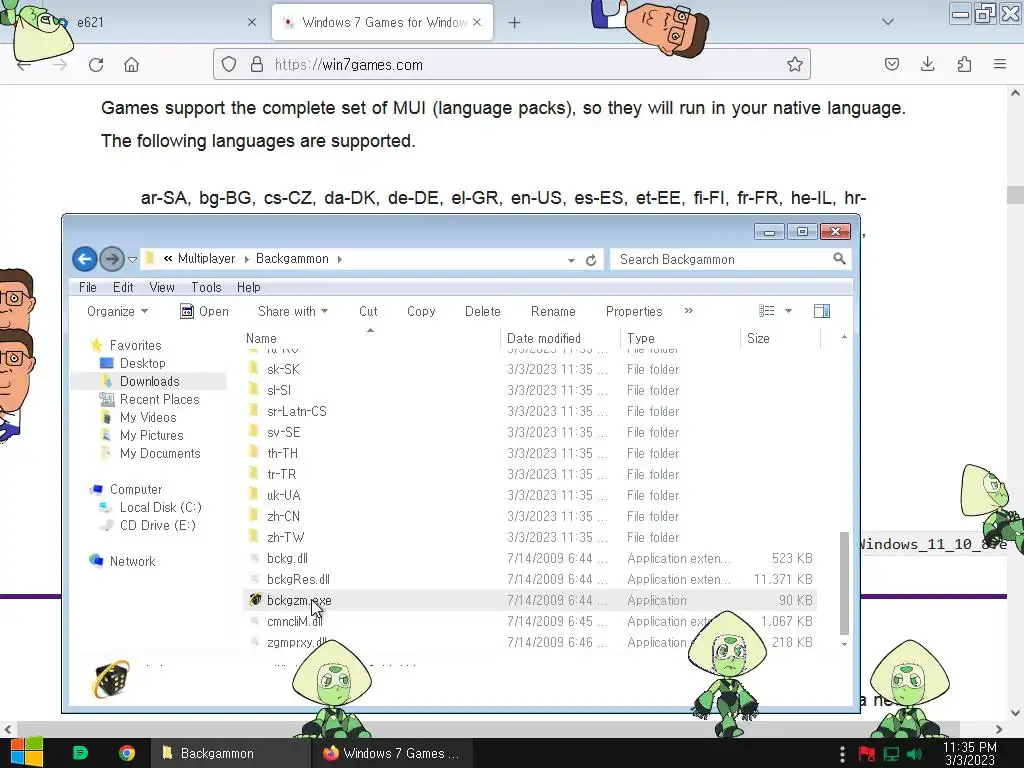
Task: Click the win7games.com address bar
Action: tap(511, 64)
